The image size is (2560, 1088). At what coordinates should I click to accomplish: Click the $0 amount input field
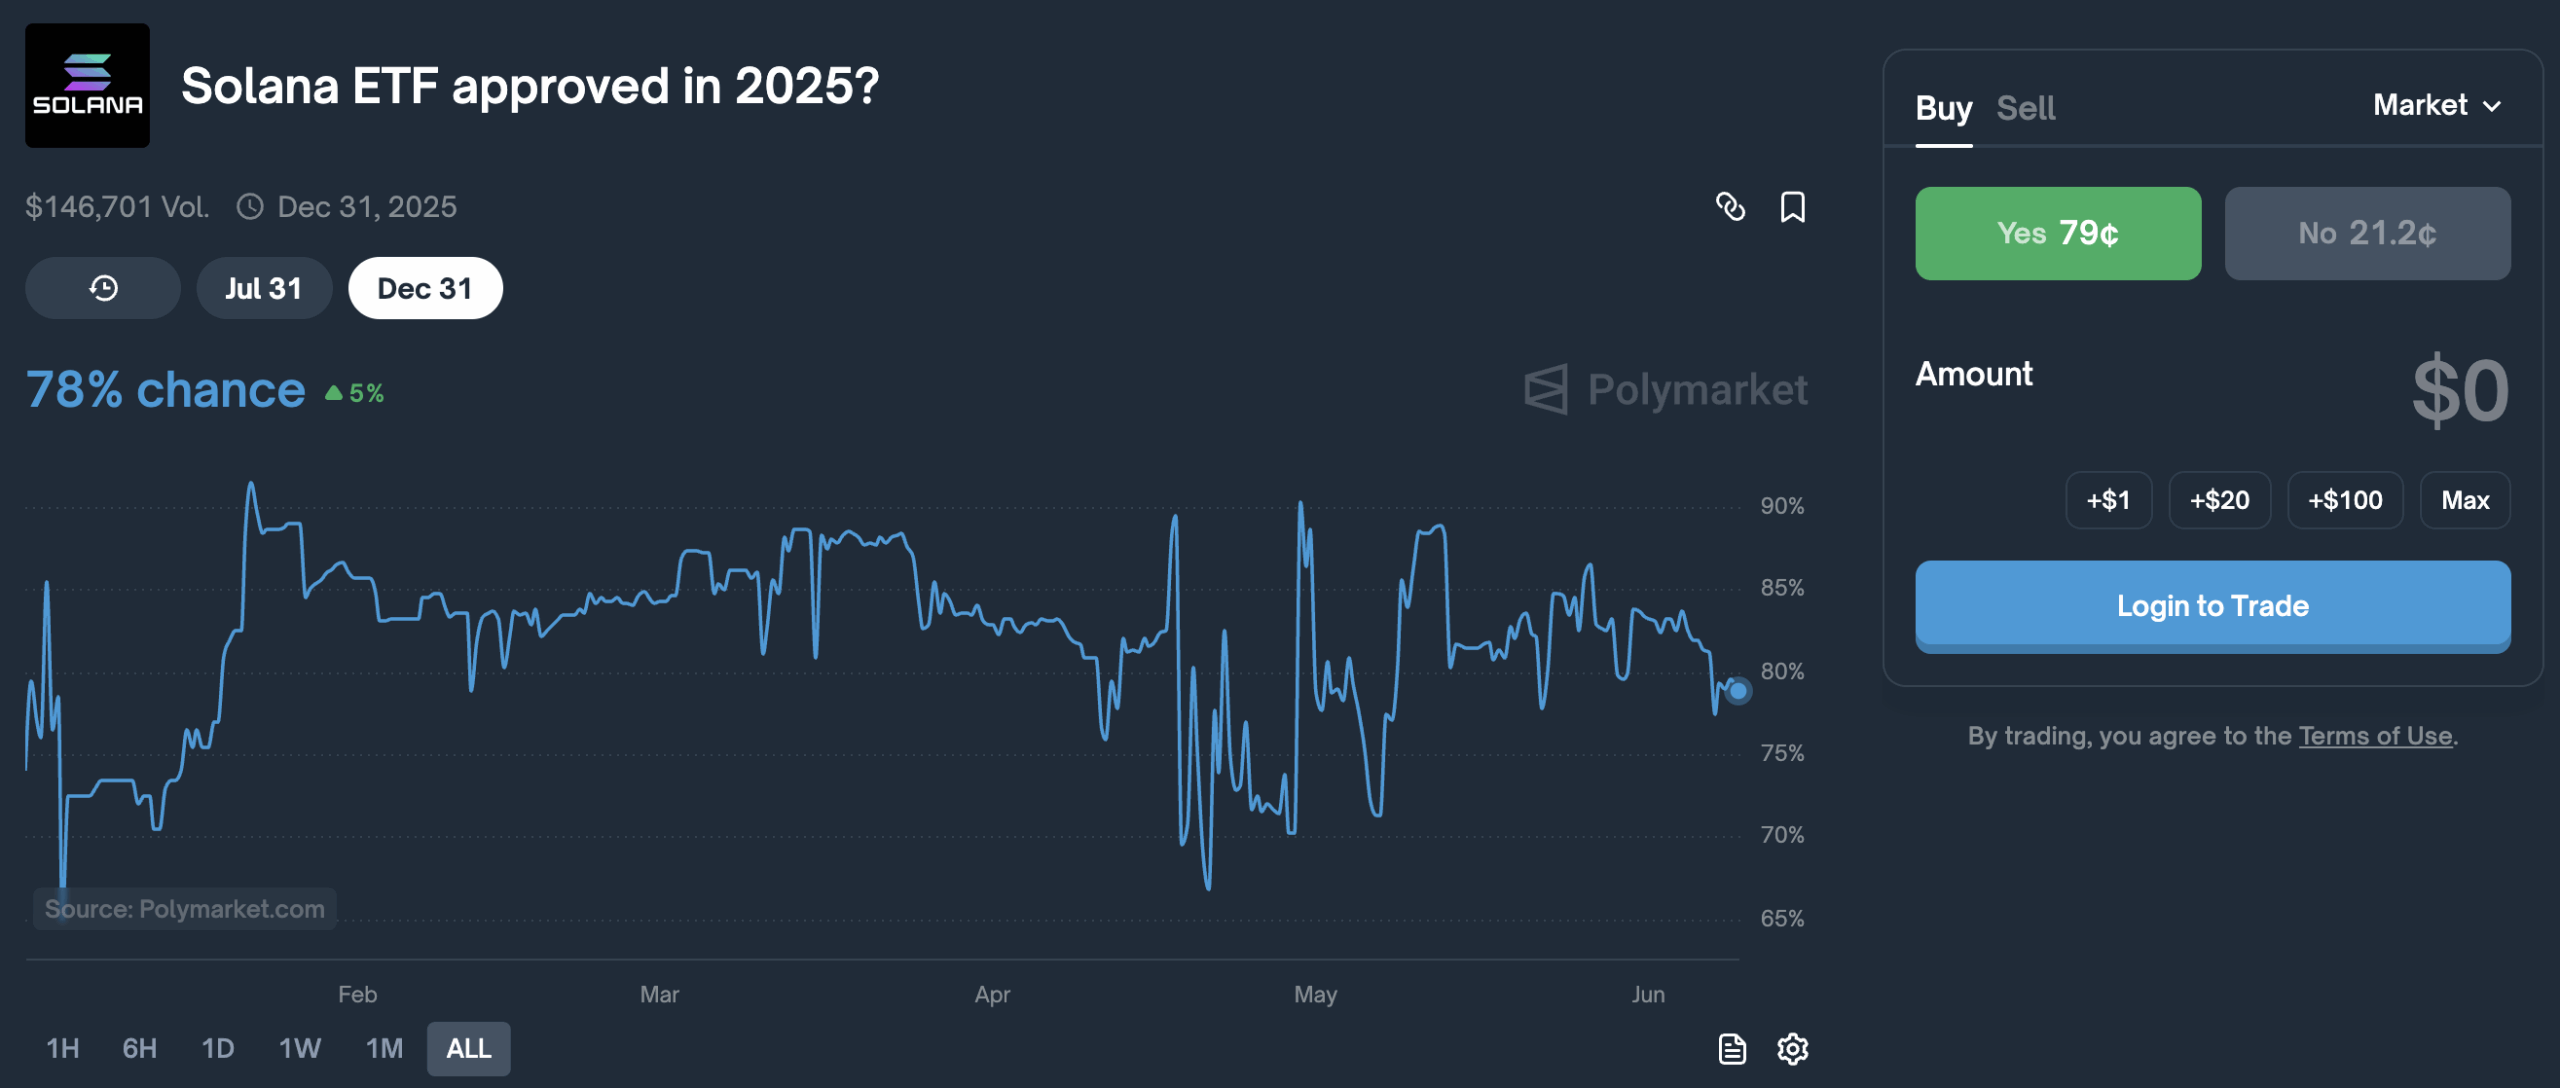pos(2460,391)
